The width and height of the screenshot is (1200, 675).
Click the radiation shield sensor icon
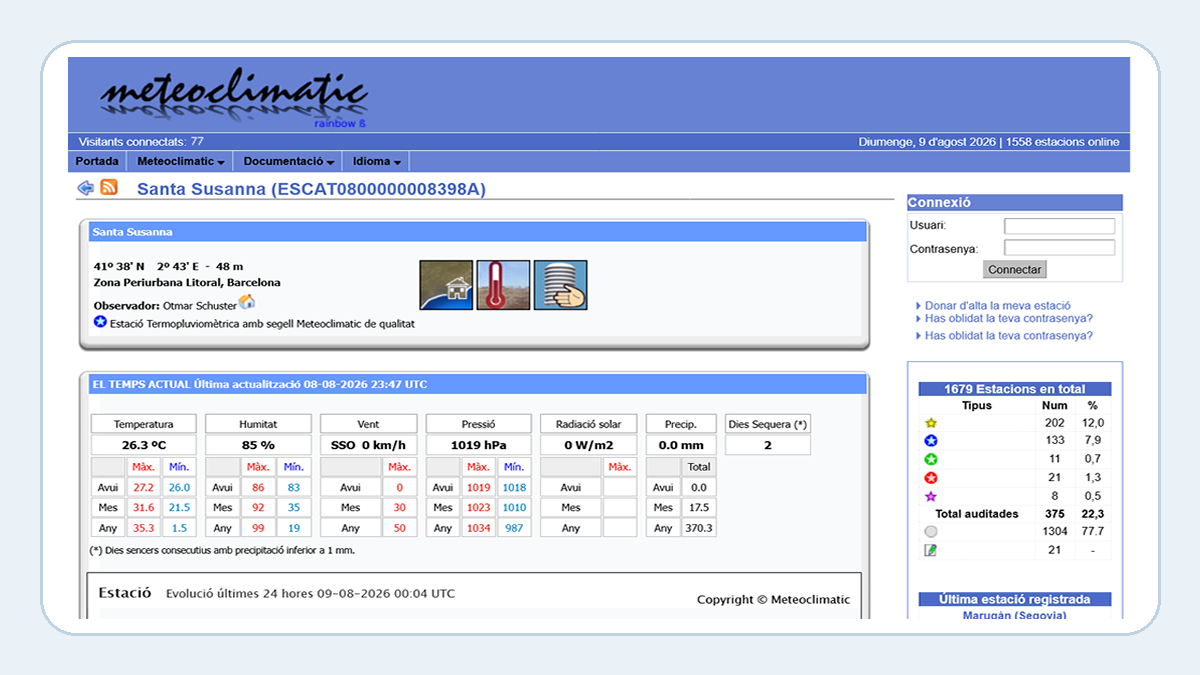click(560, 285)
